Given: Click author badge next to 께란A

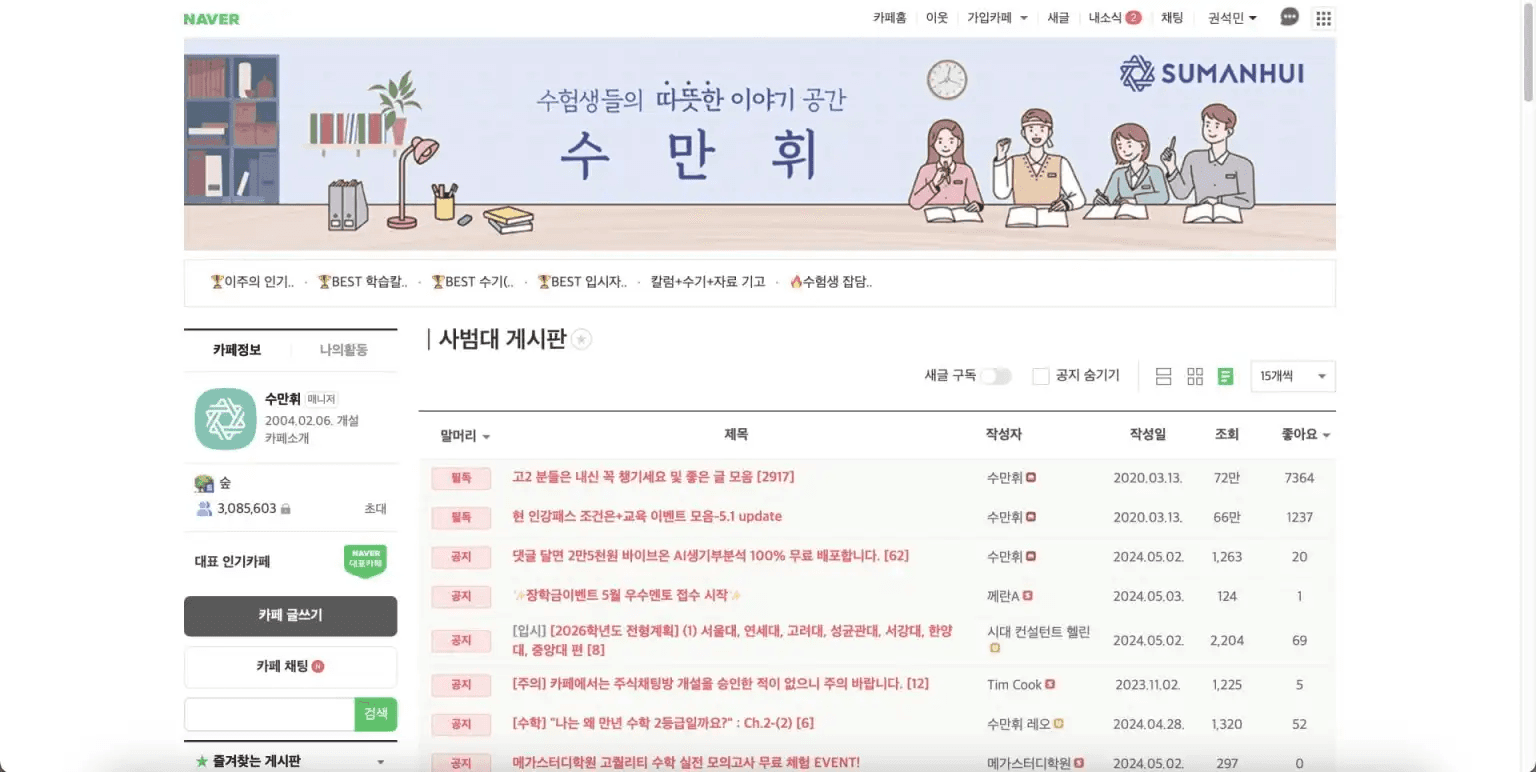Looking at the screenshot, I should [1027, 596].
